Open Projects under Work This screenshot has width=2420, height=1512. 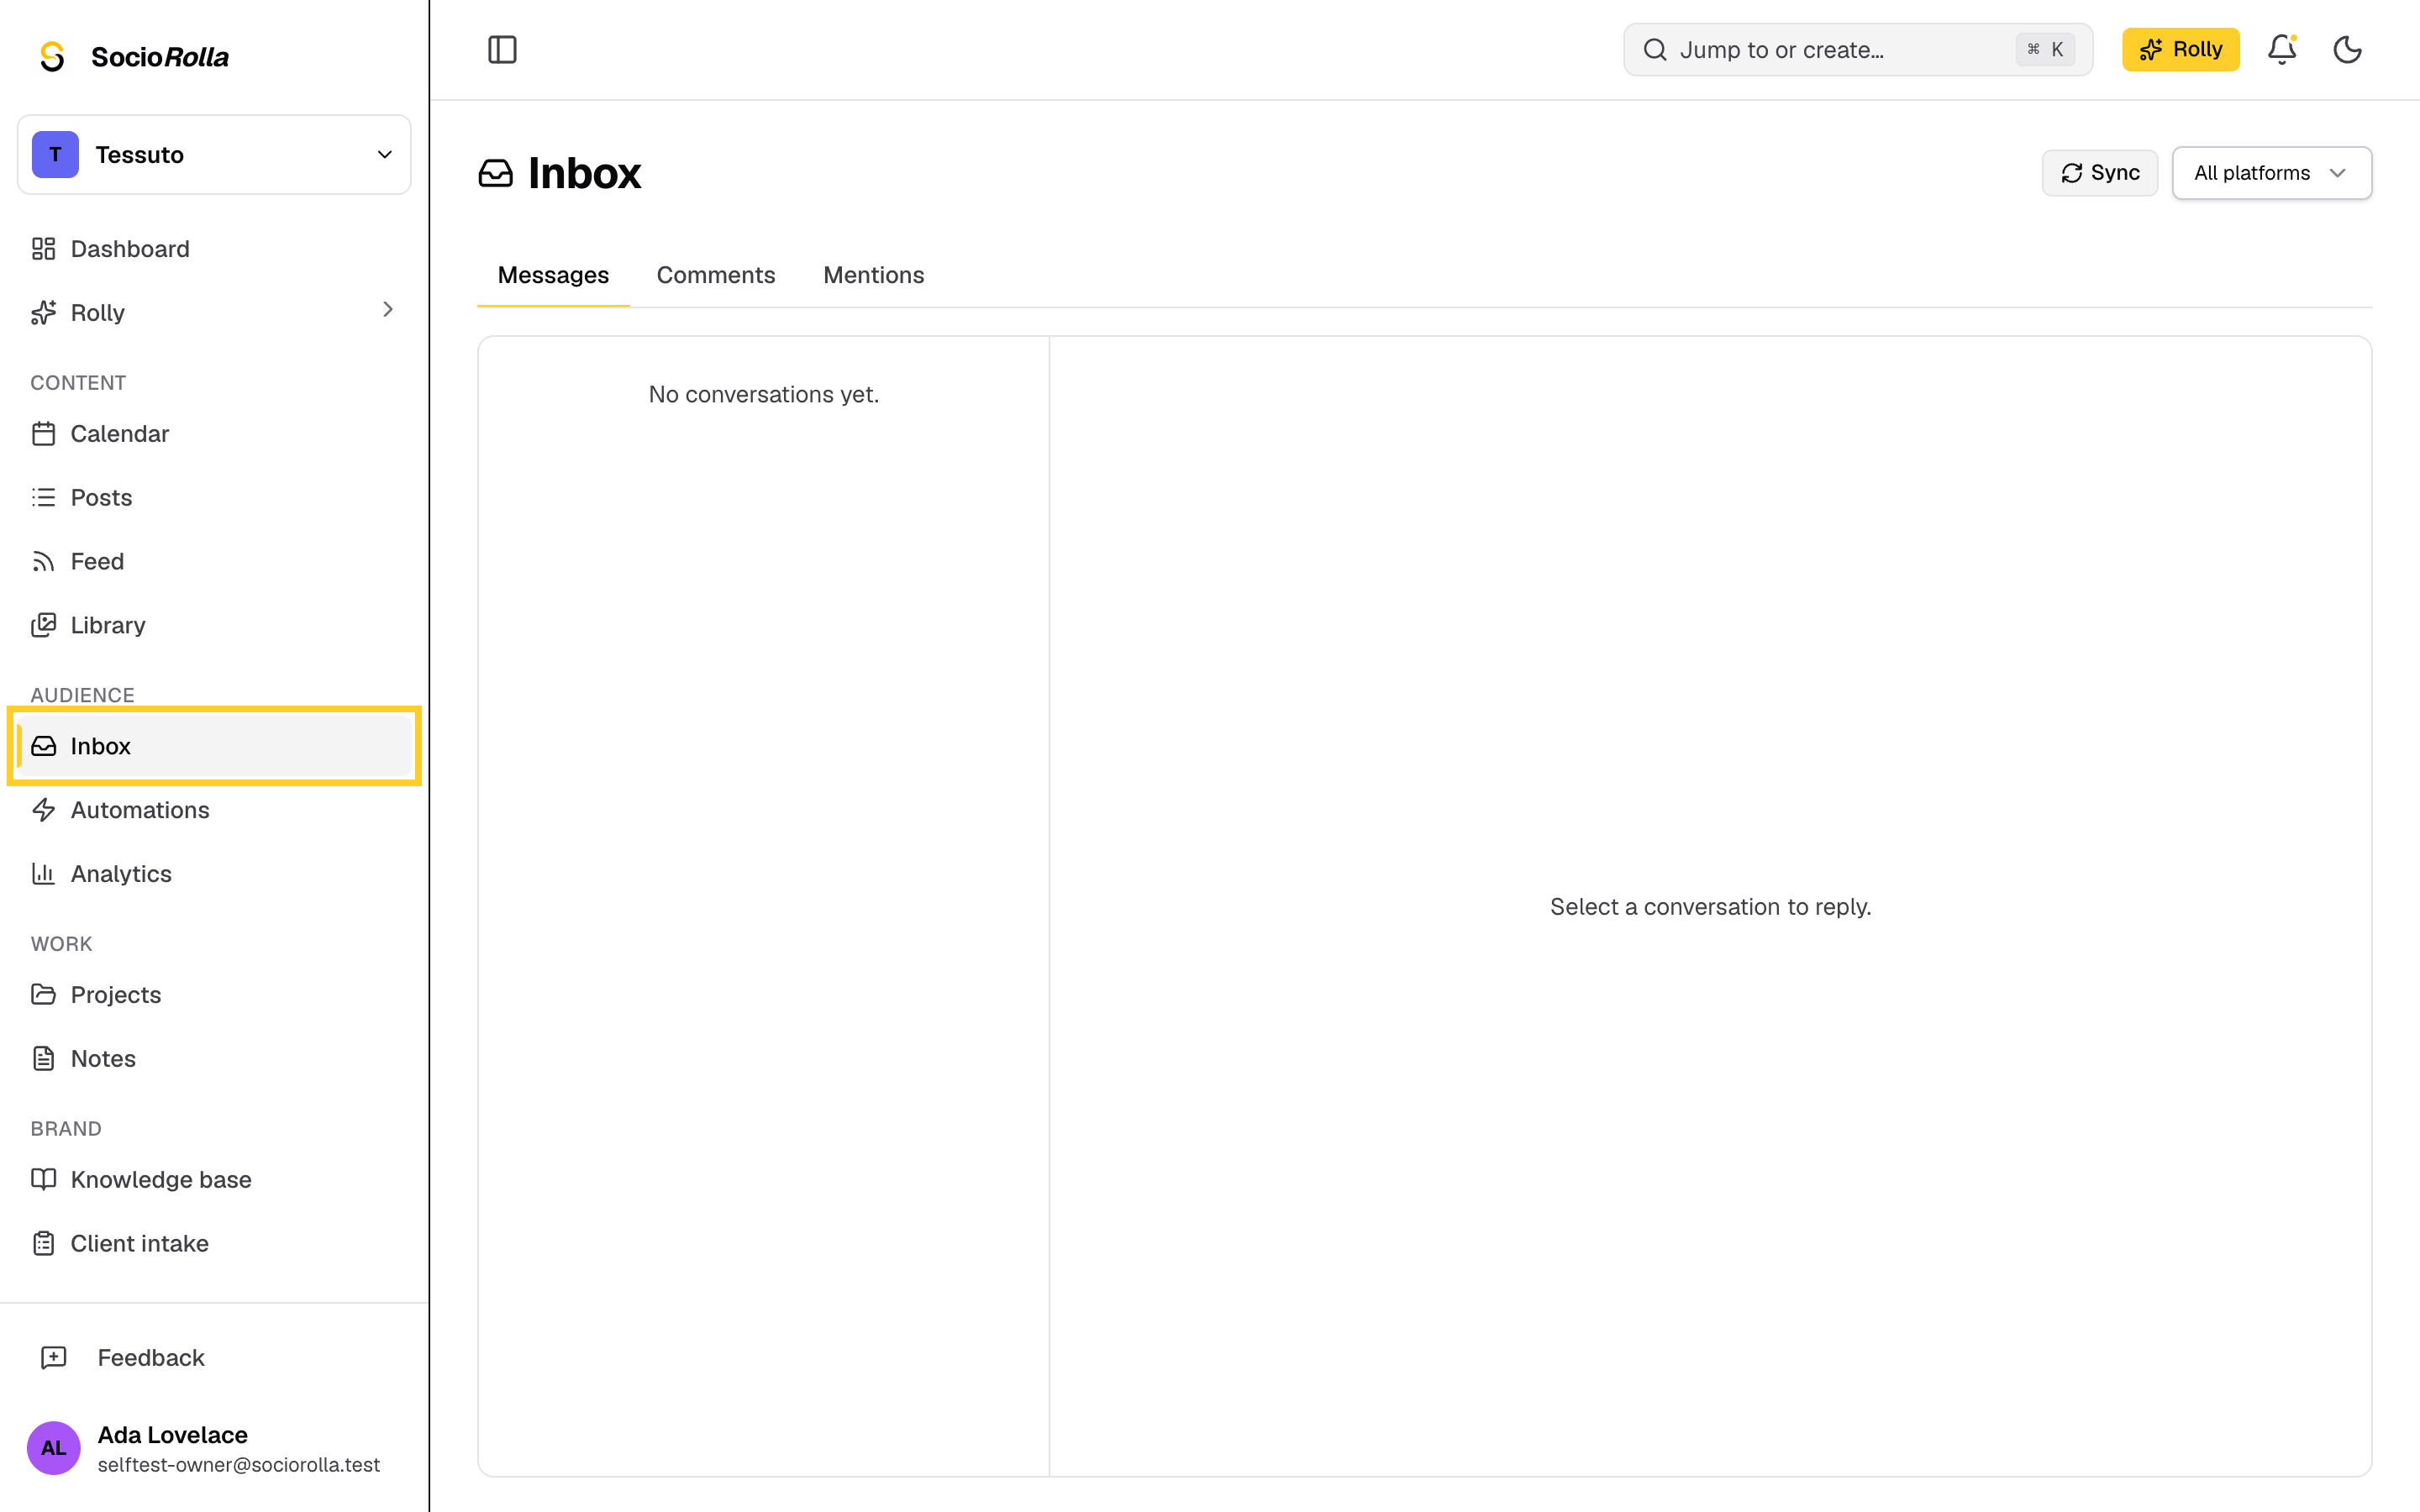coord(214,995)
